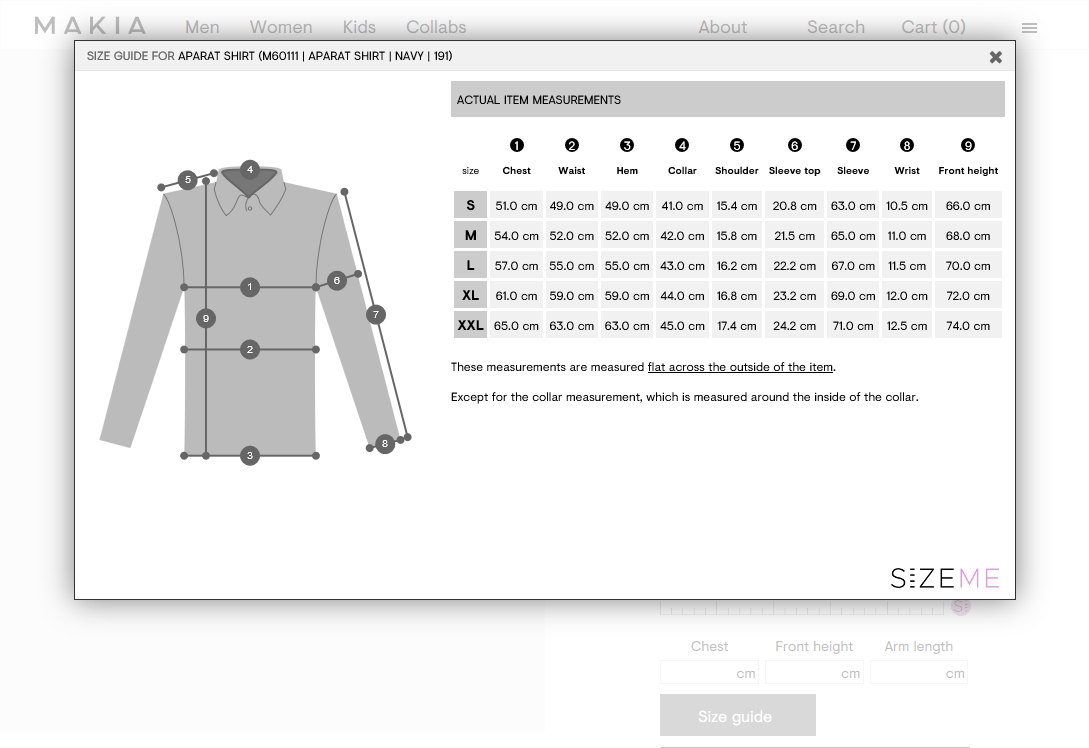Click the Front height column header label
1089x748 pixels.
[x=967, y=171]
